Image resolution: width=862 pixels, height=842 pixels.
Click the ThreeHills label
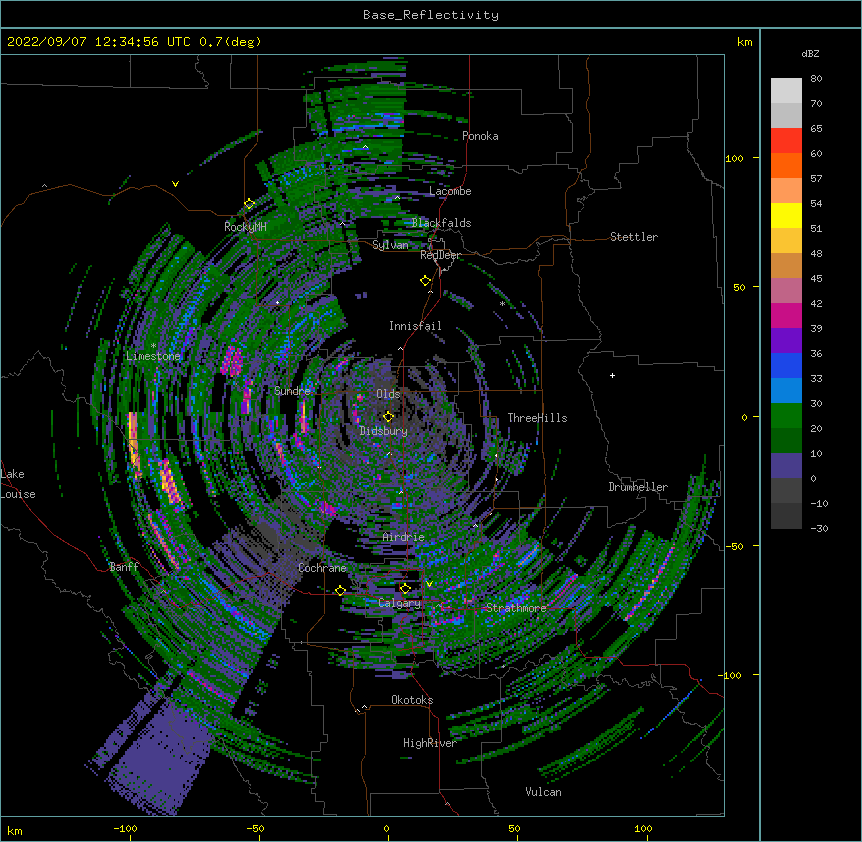pos(537,418)
